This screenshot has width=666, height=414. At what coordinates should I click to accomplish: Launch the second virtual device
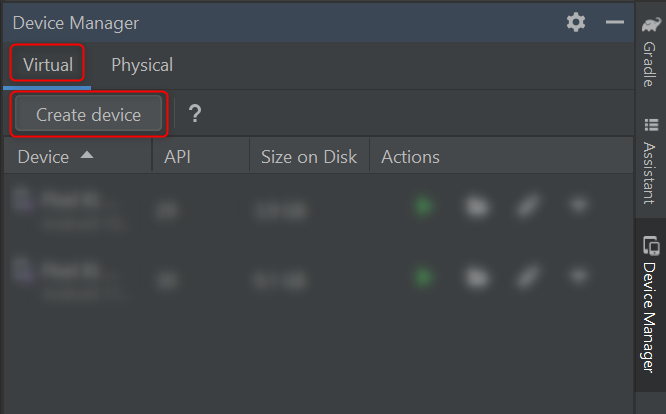click(423, 278)
